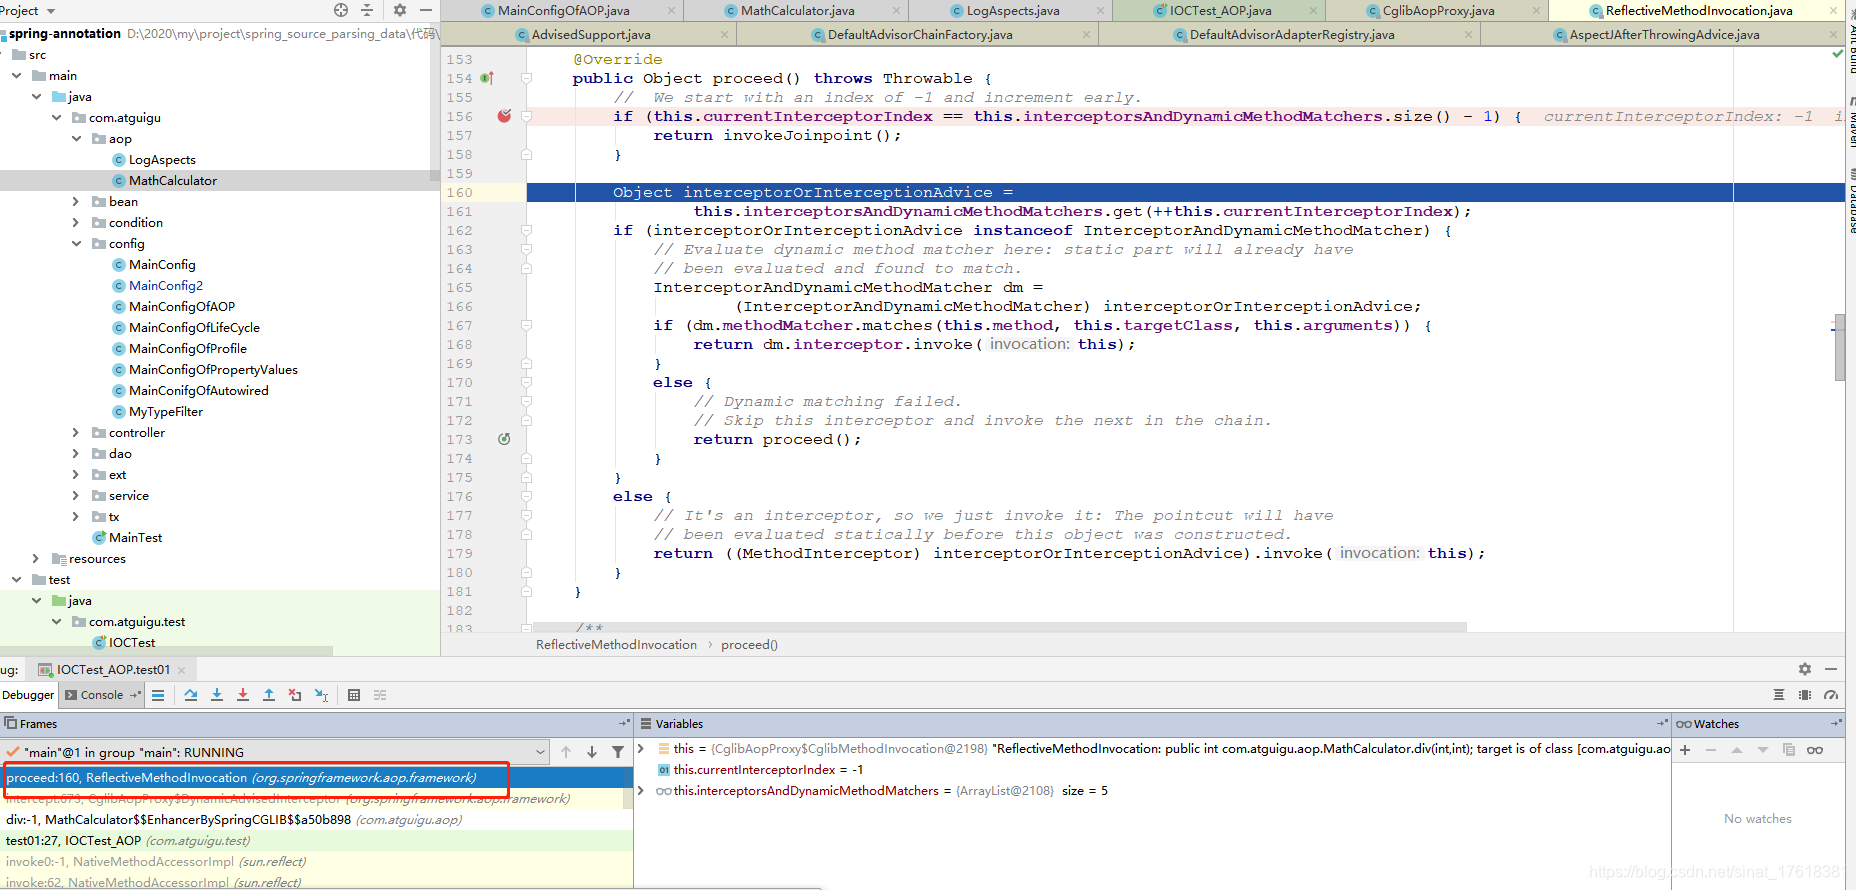
Task: Select div:-1 MathCalculator enhancer frame
Action: point(316,819)
